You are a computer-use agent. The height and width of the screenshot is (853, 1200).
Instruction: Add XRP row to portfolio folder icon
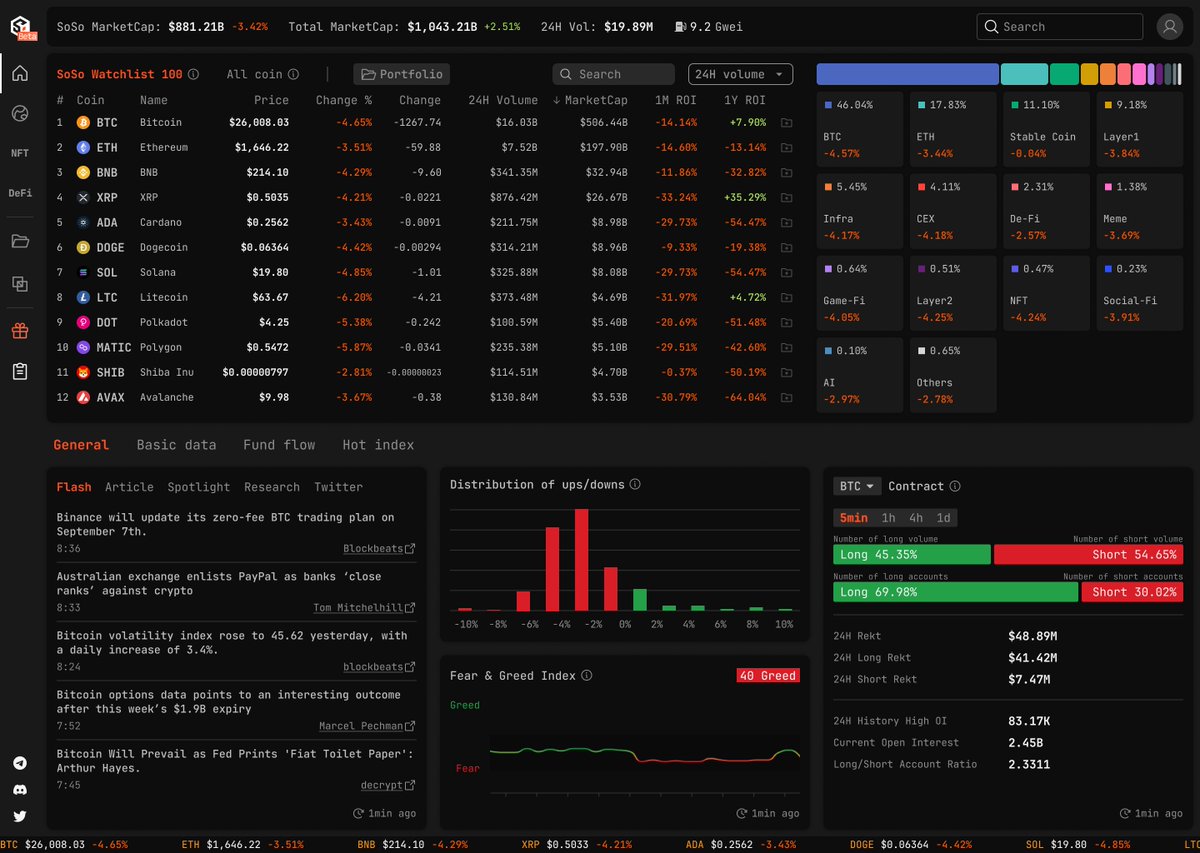point(786,197)
